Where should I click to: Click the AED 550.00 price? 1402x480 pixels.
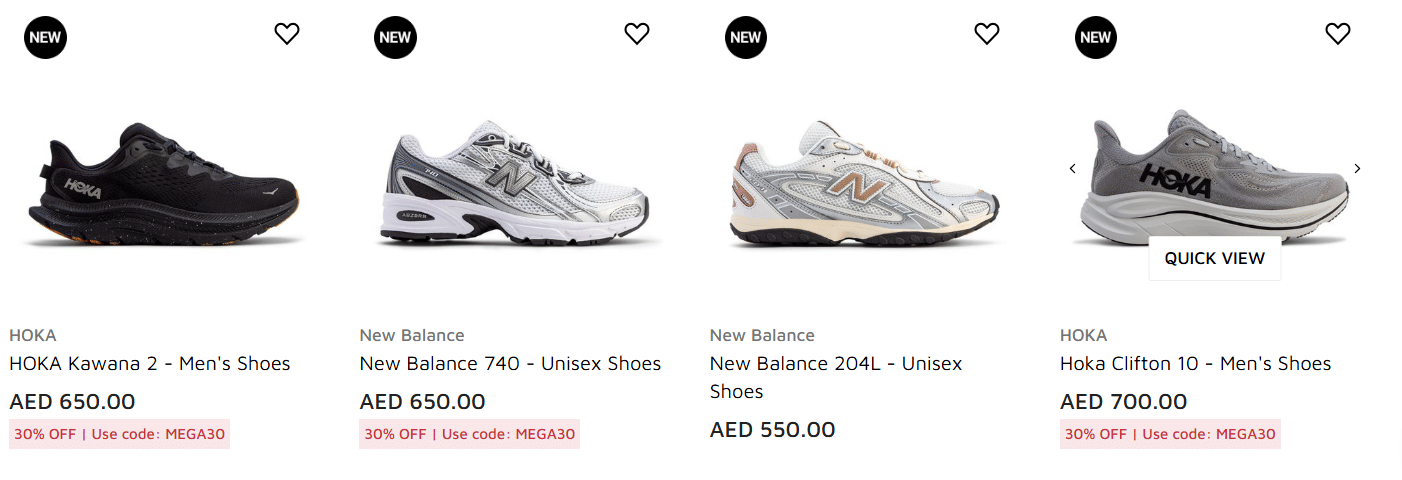(x=772, y=430)
